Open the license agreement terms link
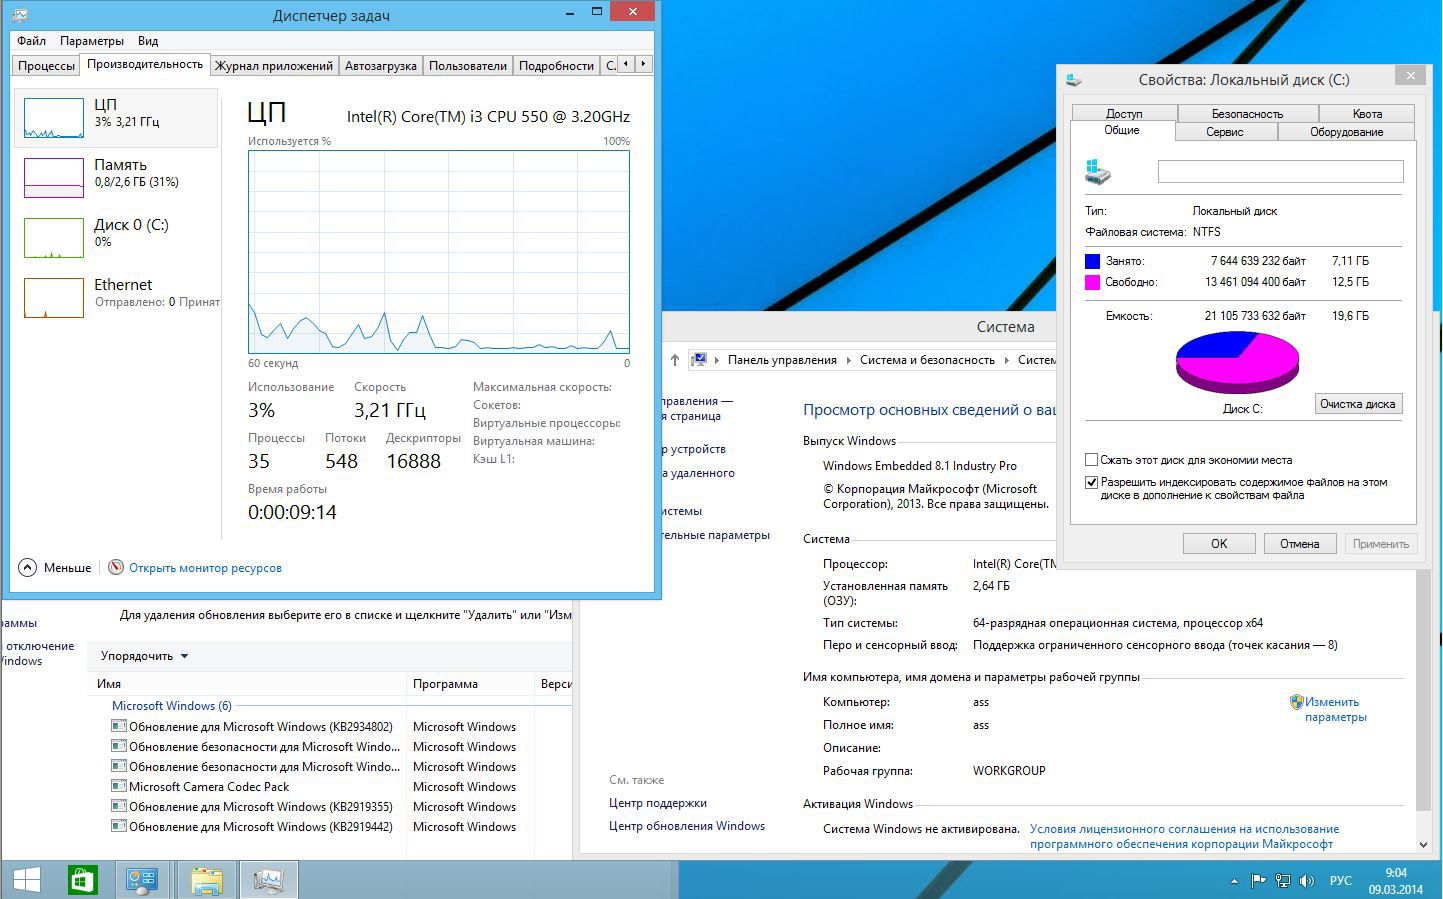 pos(1184,836)
